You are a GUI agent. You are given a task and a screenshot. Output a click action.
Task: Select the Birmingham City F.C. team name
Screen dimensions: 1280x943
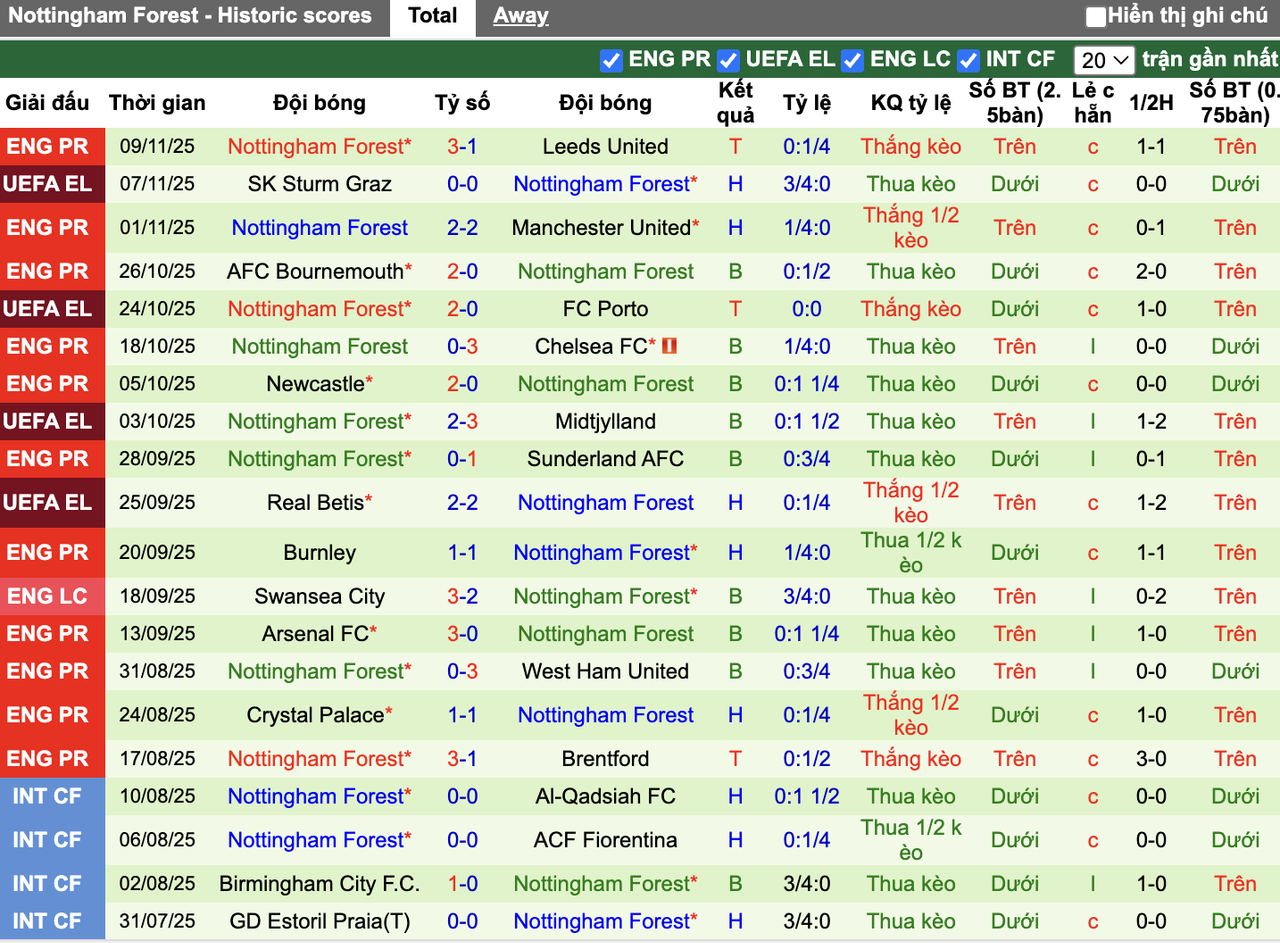[320, 884]
